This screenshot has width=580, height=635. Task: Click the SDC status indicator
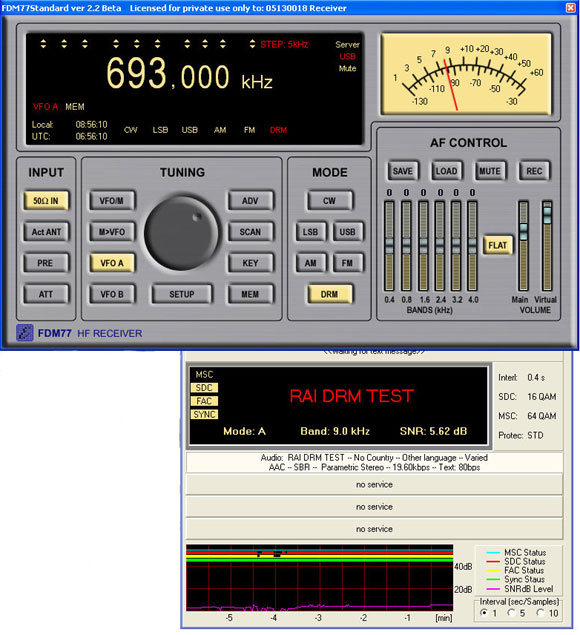(204, 388)
